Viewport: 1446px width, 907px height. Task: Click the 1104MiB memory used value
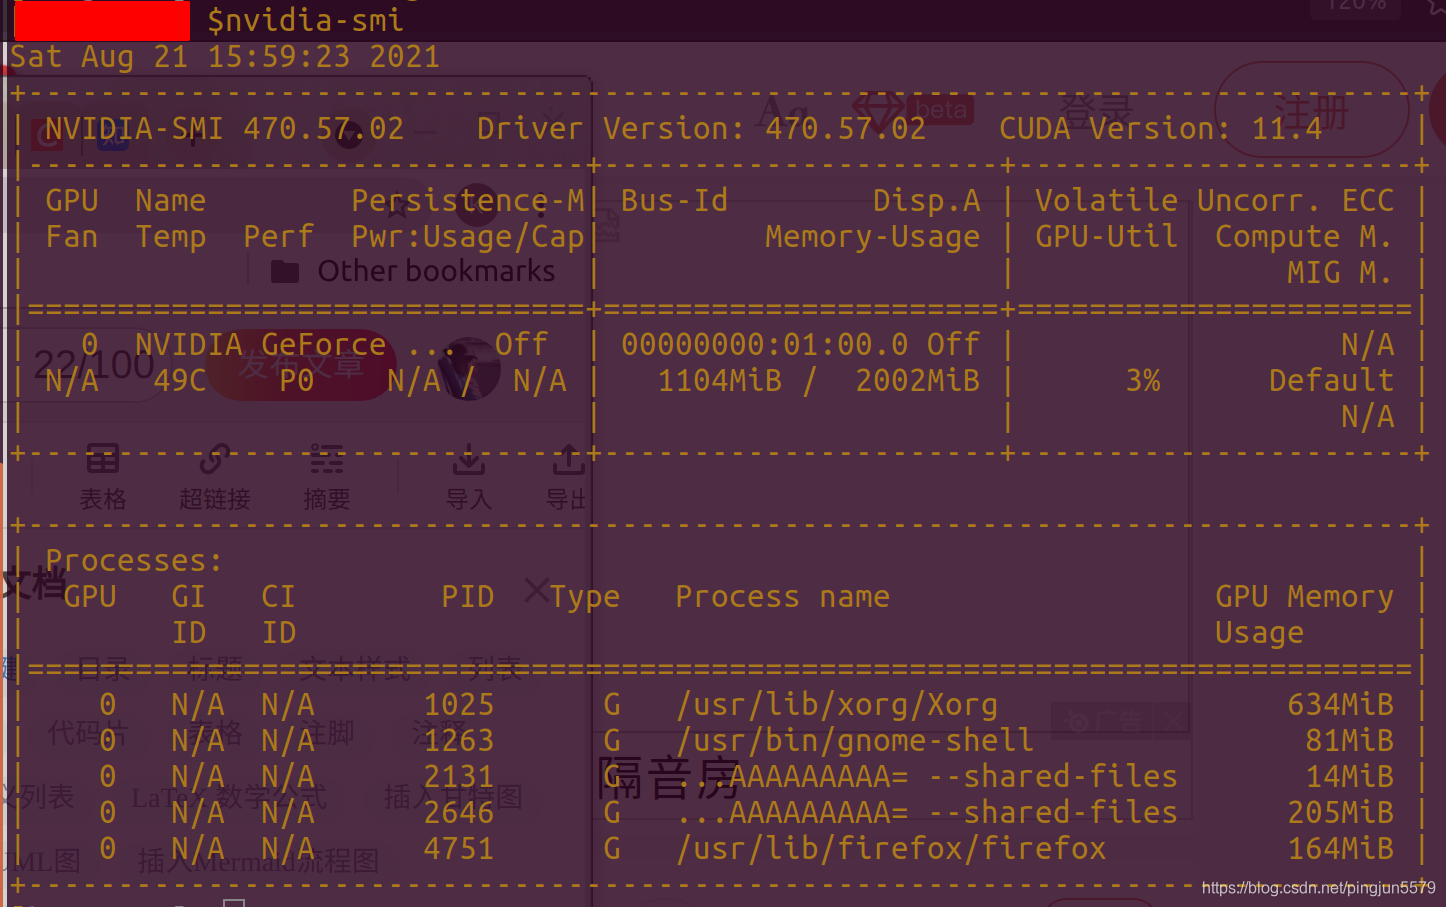tap(720, 381)
